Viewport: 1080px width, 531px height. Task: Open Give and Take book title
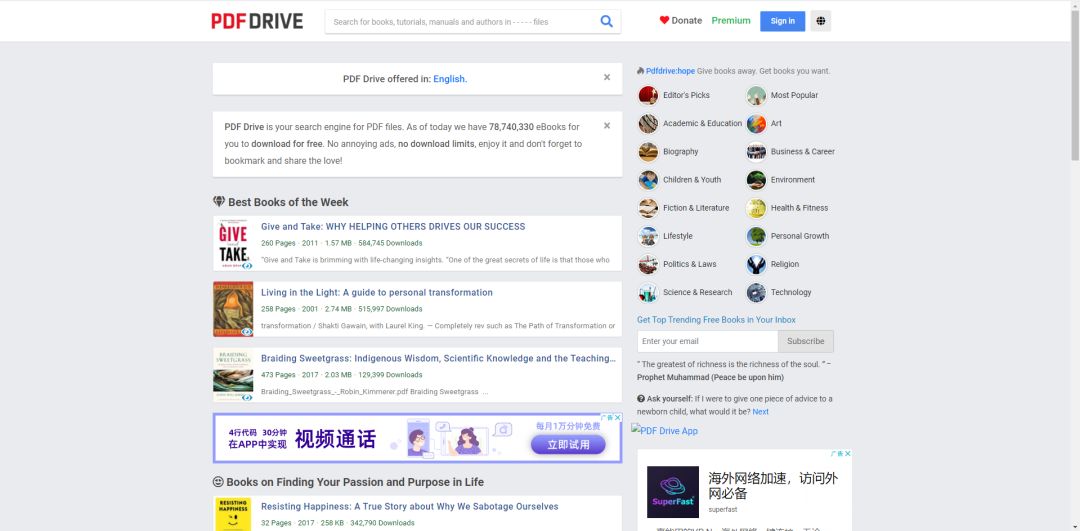[x=393, y=227]
